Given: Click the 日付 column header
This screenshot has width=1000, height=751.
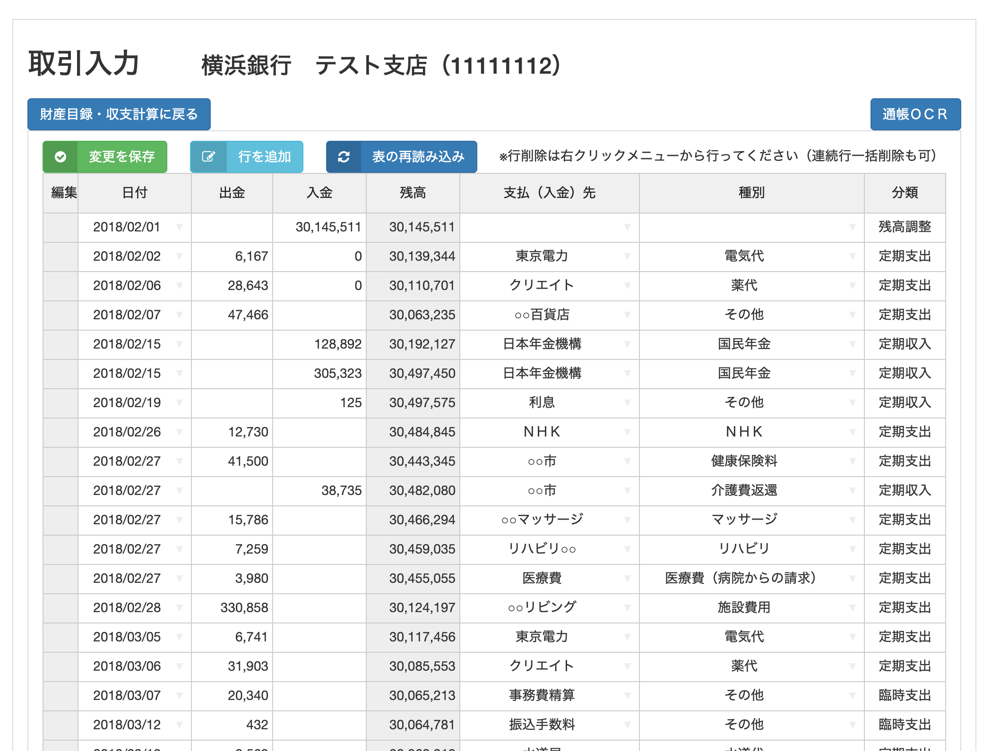Looking at the screenshot, I should [x=134, y=193].
